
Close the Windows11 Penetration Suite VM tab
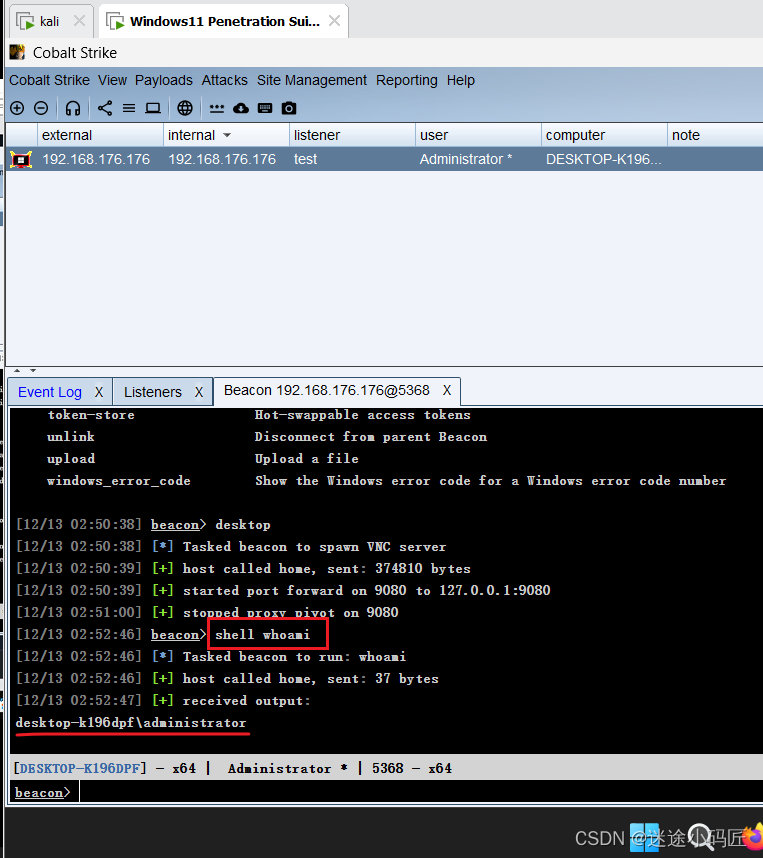[334, 21]
